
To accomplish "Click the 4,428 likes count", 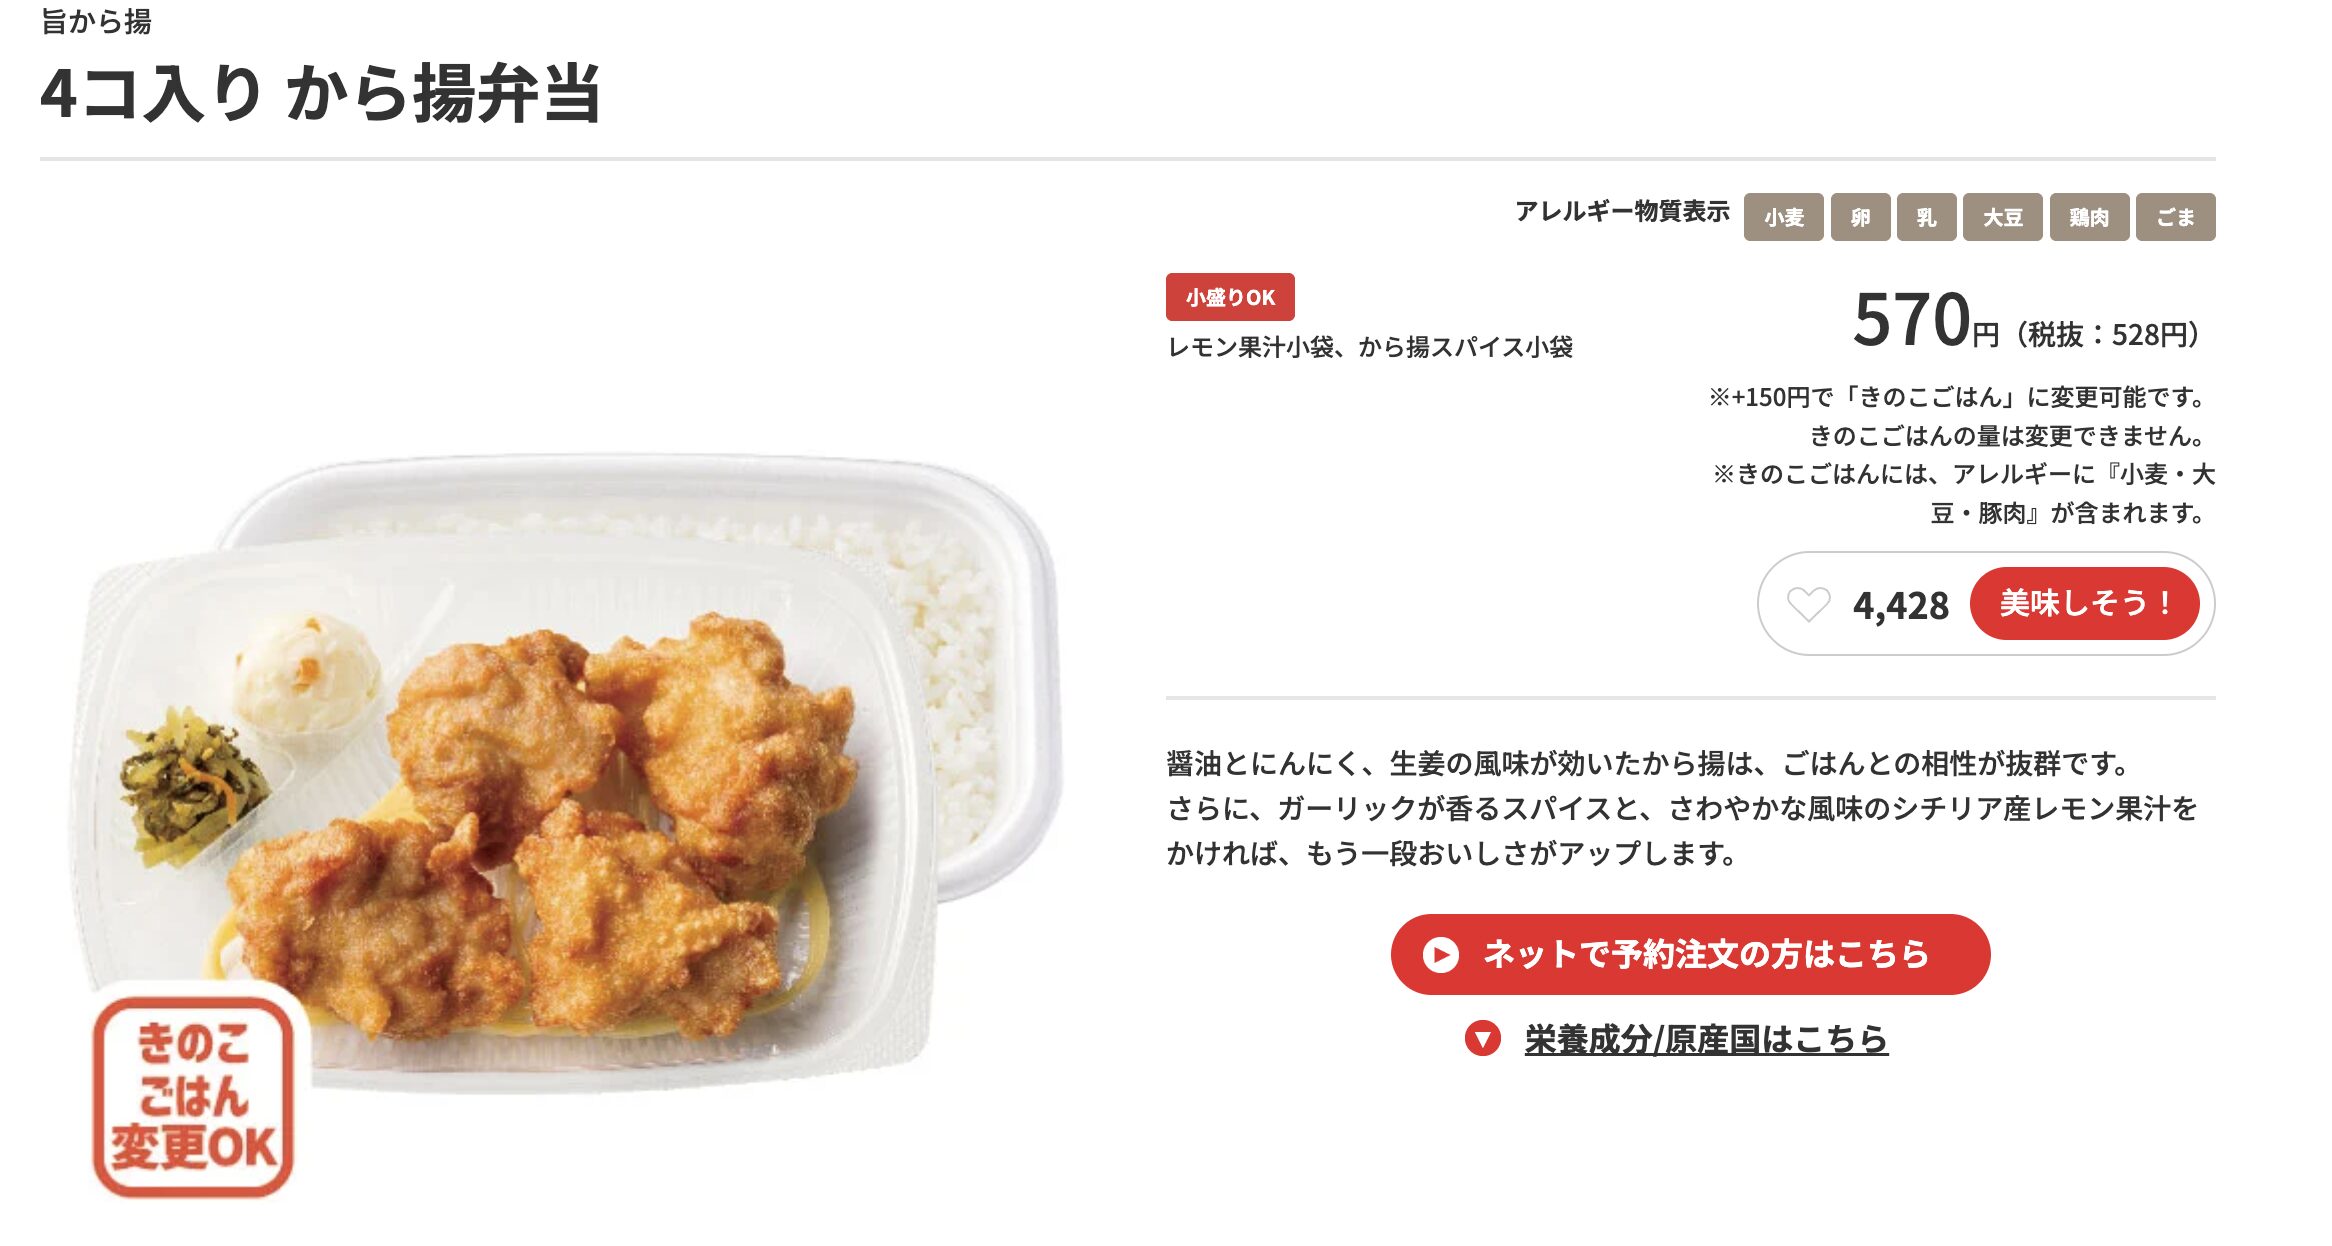I will pyautogui.click(x=1900, y=605).
